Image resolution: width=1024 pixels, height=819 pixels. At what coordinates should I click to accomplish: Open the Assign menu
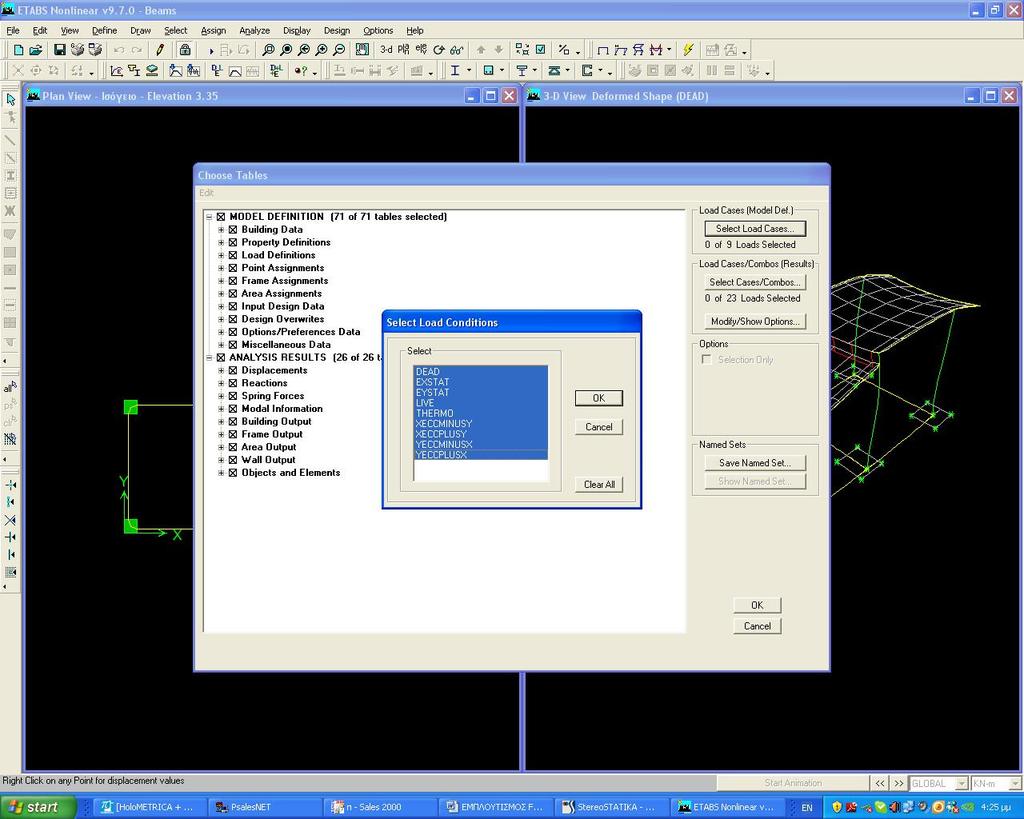tap(213, 31)
